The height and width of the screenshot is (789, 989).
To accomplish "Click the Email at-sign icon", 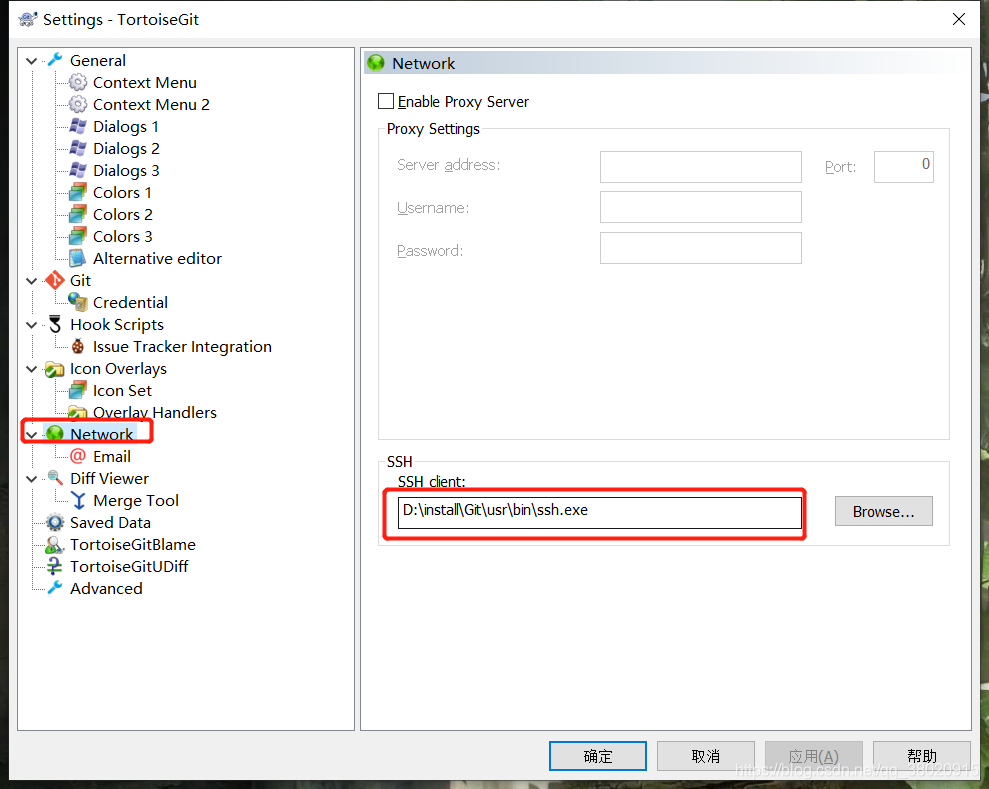I will [x=78, y=456].
